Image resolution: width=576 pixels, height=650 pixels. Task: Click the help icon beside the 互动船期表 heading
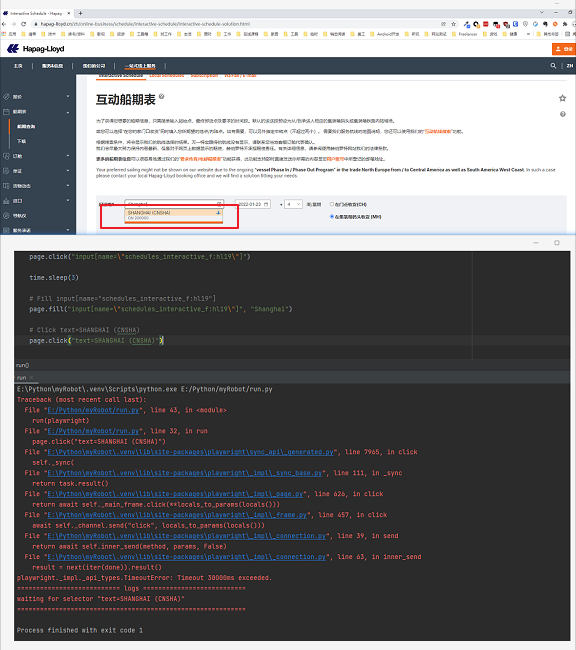click(x=161, y=97)
